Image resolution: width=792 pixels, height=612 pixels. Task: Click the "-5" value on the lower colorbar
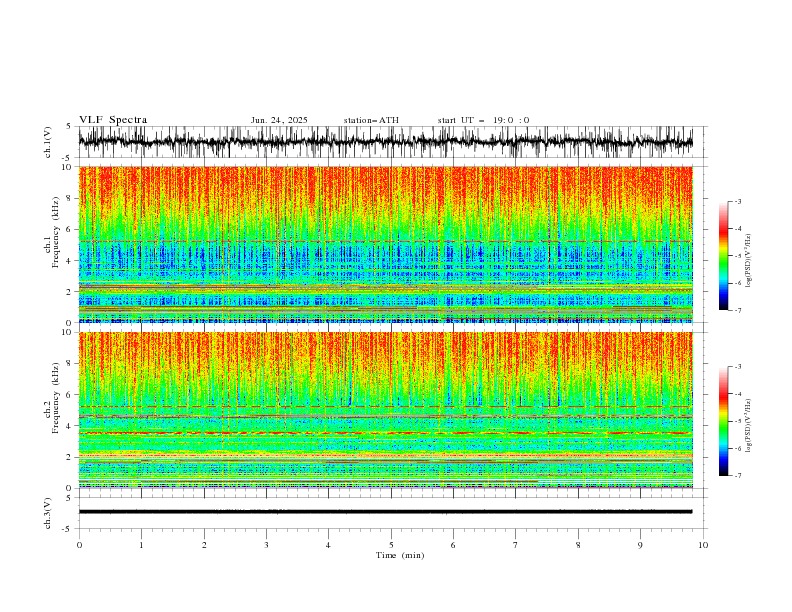pos(738,421)
